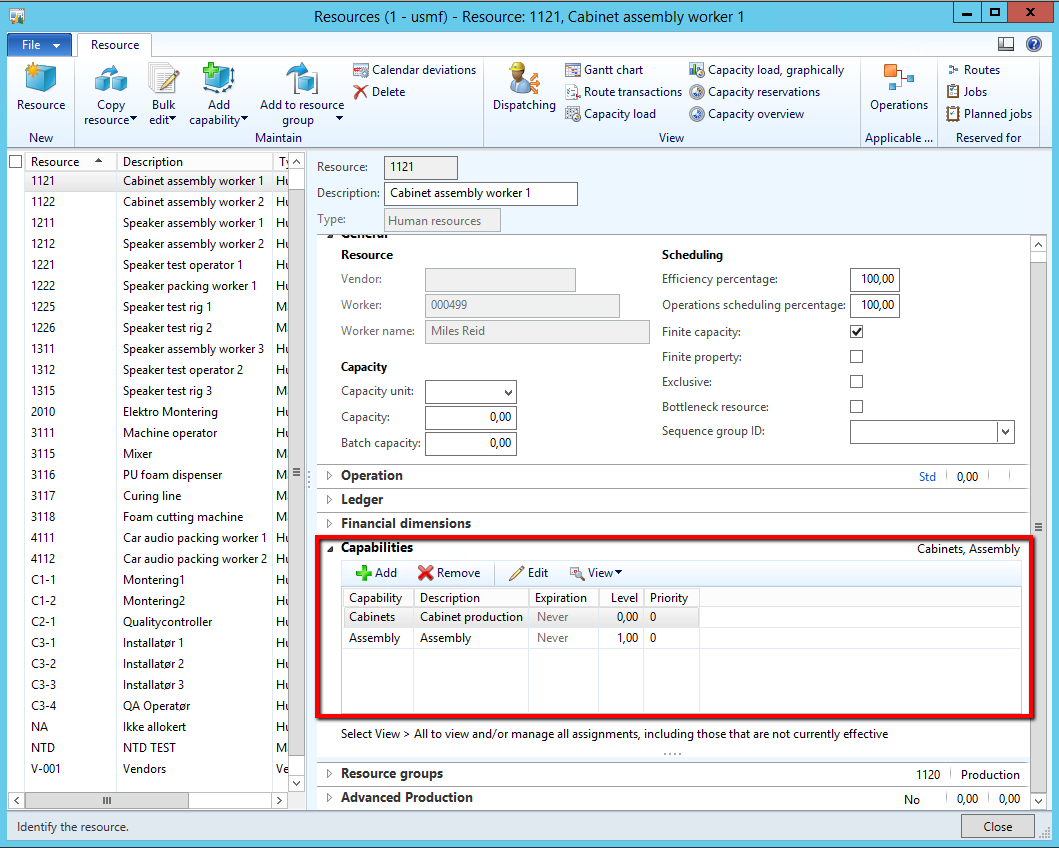
Task: Open the Planned jobs icon
Action: pos(953,114)
